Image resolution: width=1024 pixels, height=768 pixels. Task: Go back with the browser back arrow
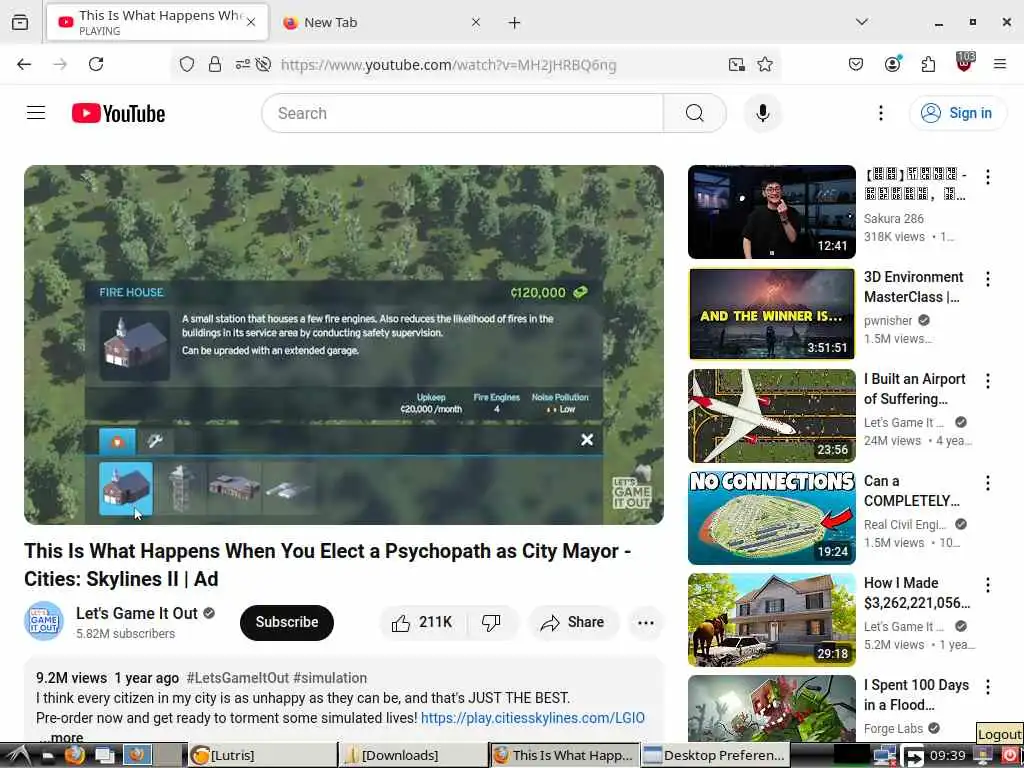tap(24, 64)
